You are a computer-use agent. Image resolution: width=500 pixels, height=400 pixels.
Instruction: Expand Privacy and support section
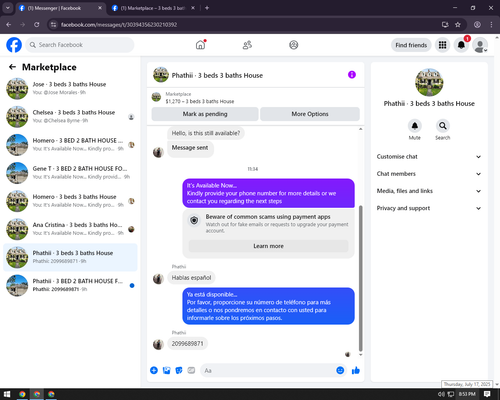[429, 208]
